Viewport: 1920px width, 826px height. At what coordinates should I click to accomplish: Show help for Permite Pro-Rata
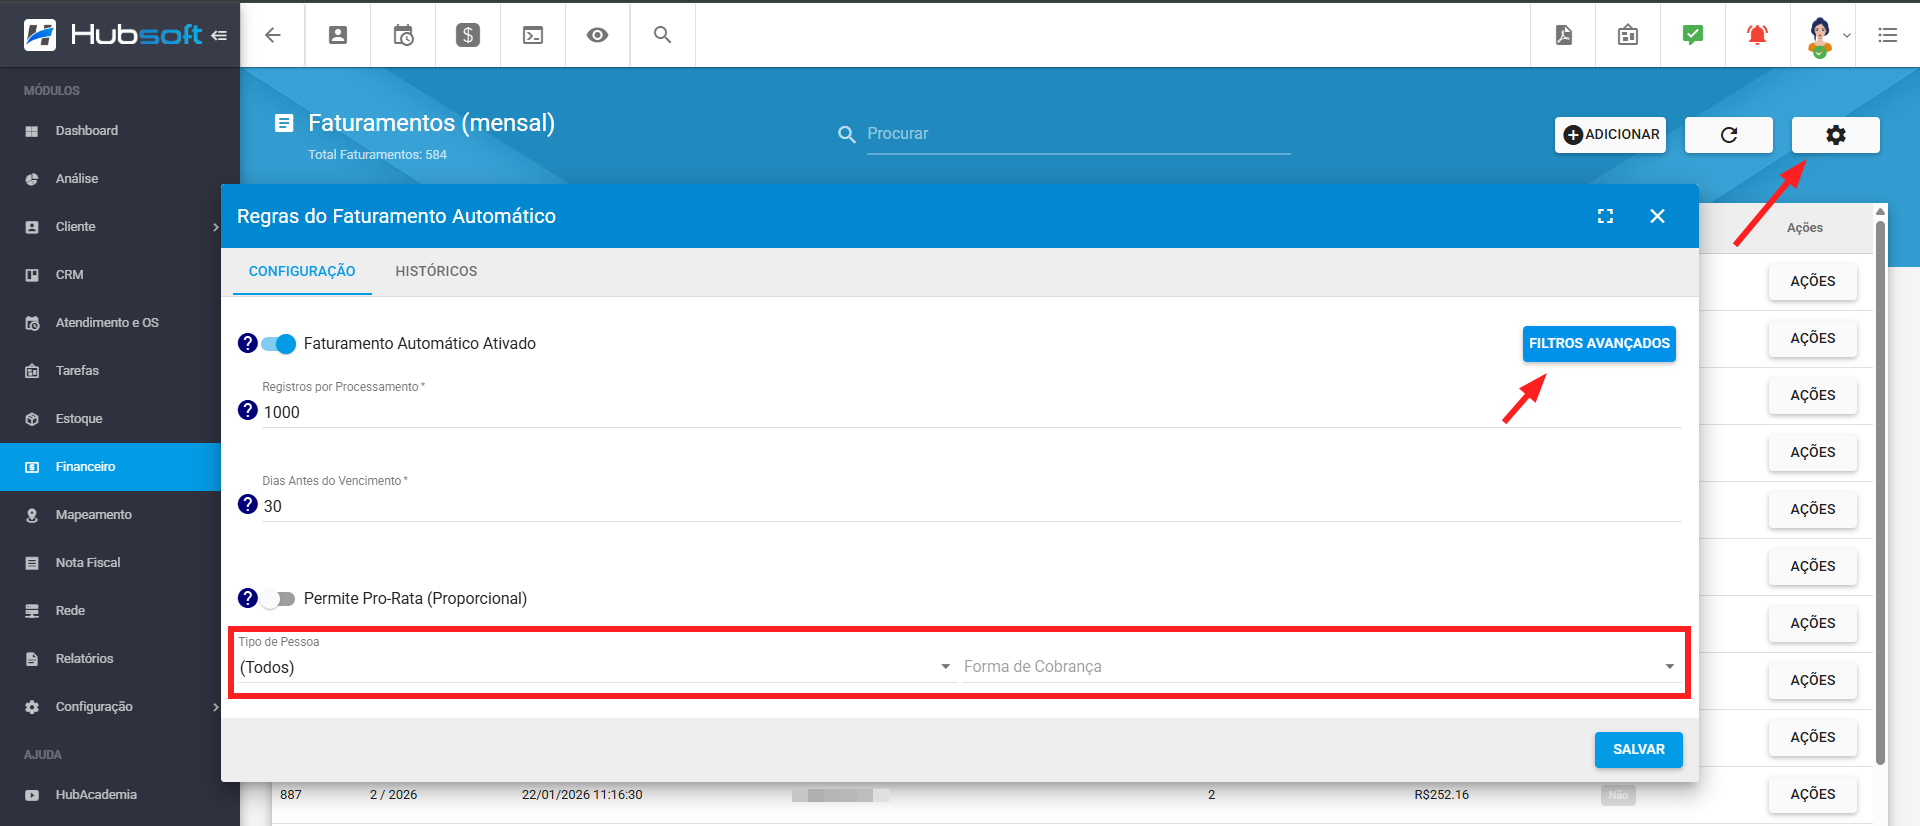248,598
